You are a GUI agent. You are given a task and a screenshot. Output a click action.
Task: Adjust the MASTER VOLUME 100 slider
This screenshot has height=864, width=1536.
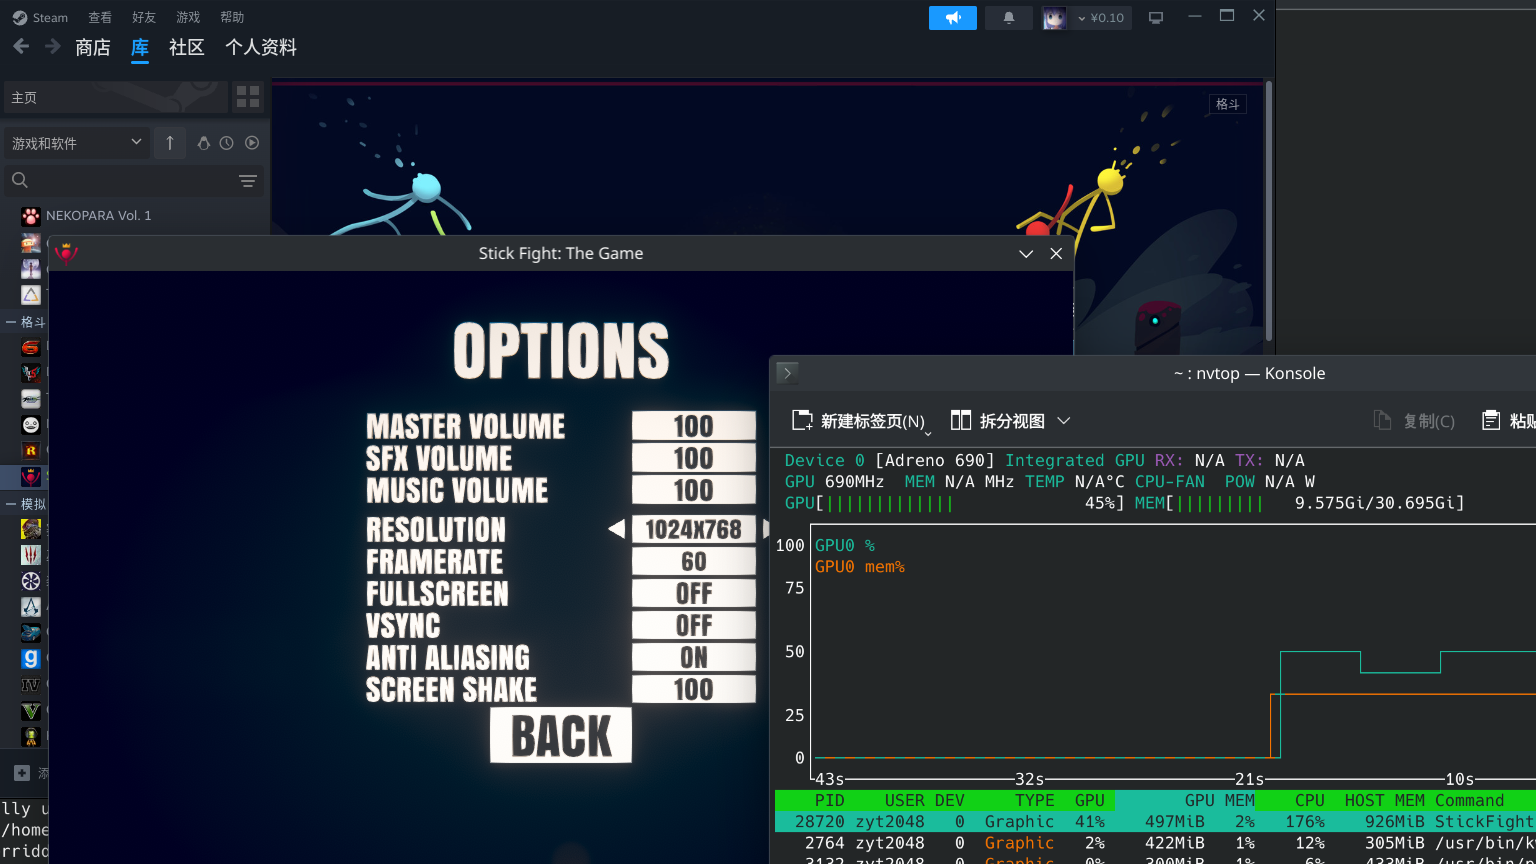coord(694,426)
